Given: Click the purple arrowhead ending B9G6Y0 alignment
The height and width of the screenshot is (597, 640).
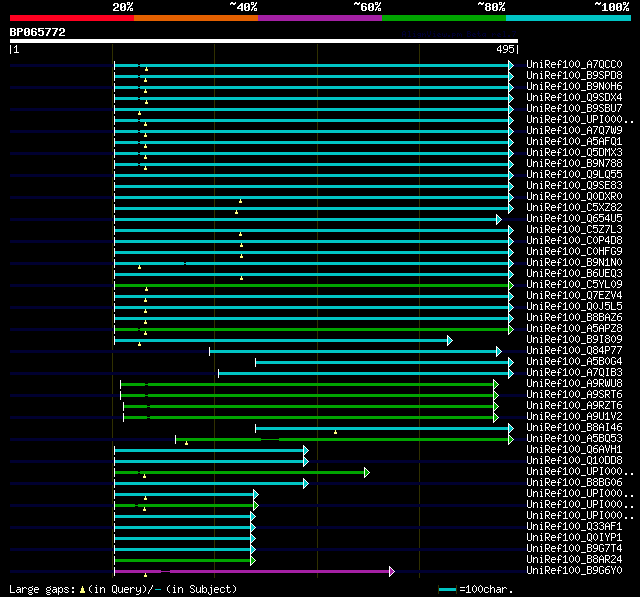Looking at the screenshot, I should pos(392,572).
